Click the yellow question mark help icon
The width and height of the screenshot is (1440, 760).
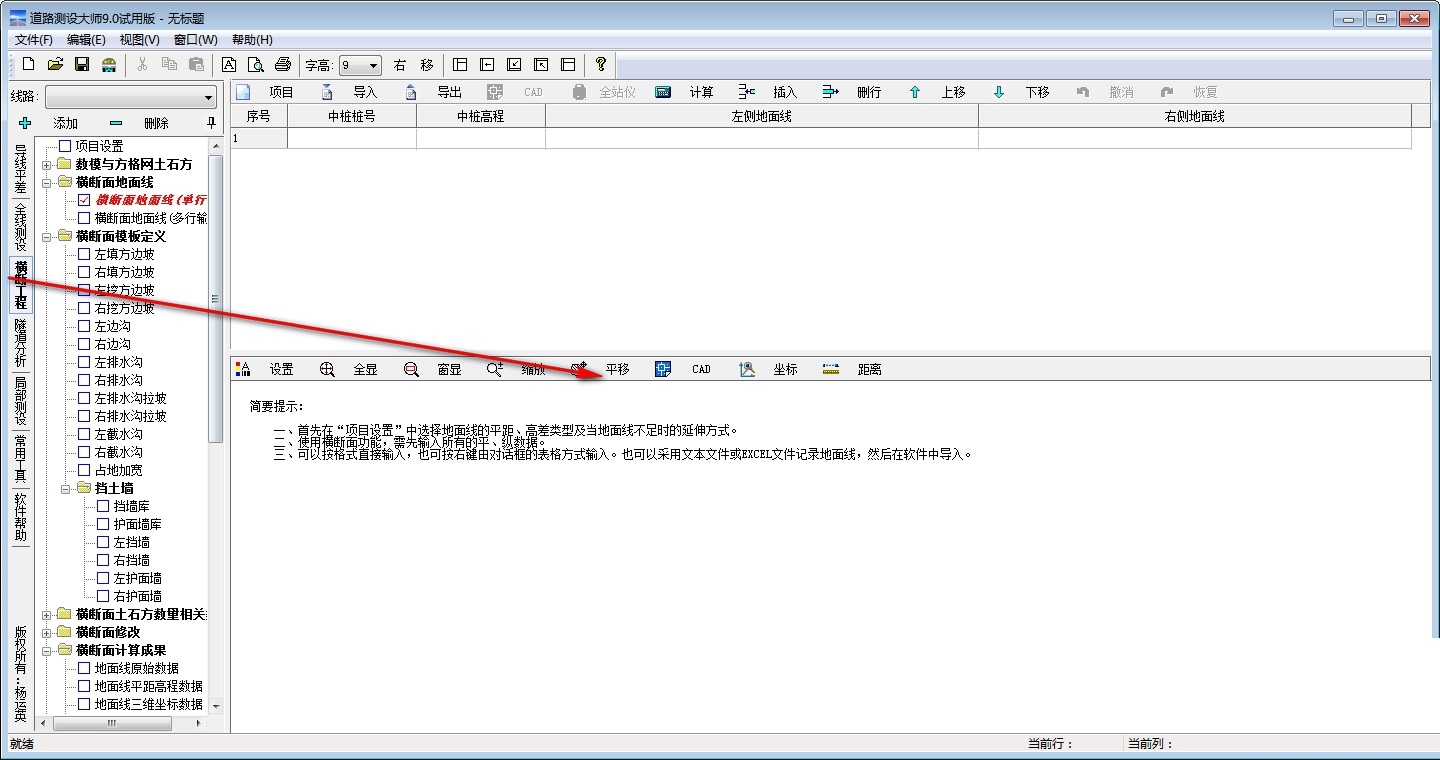tap(600, 64)
